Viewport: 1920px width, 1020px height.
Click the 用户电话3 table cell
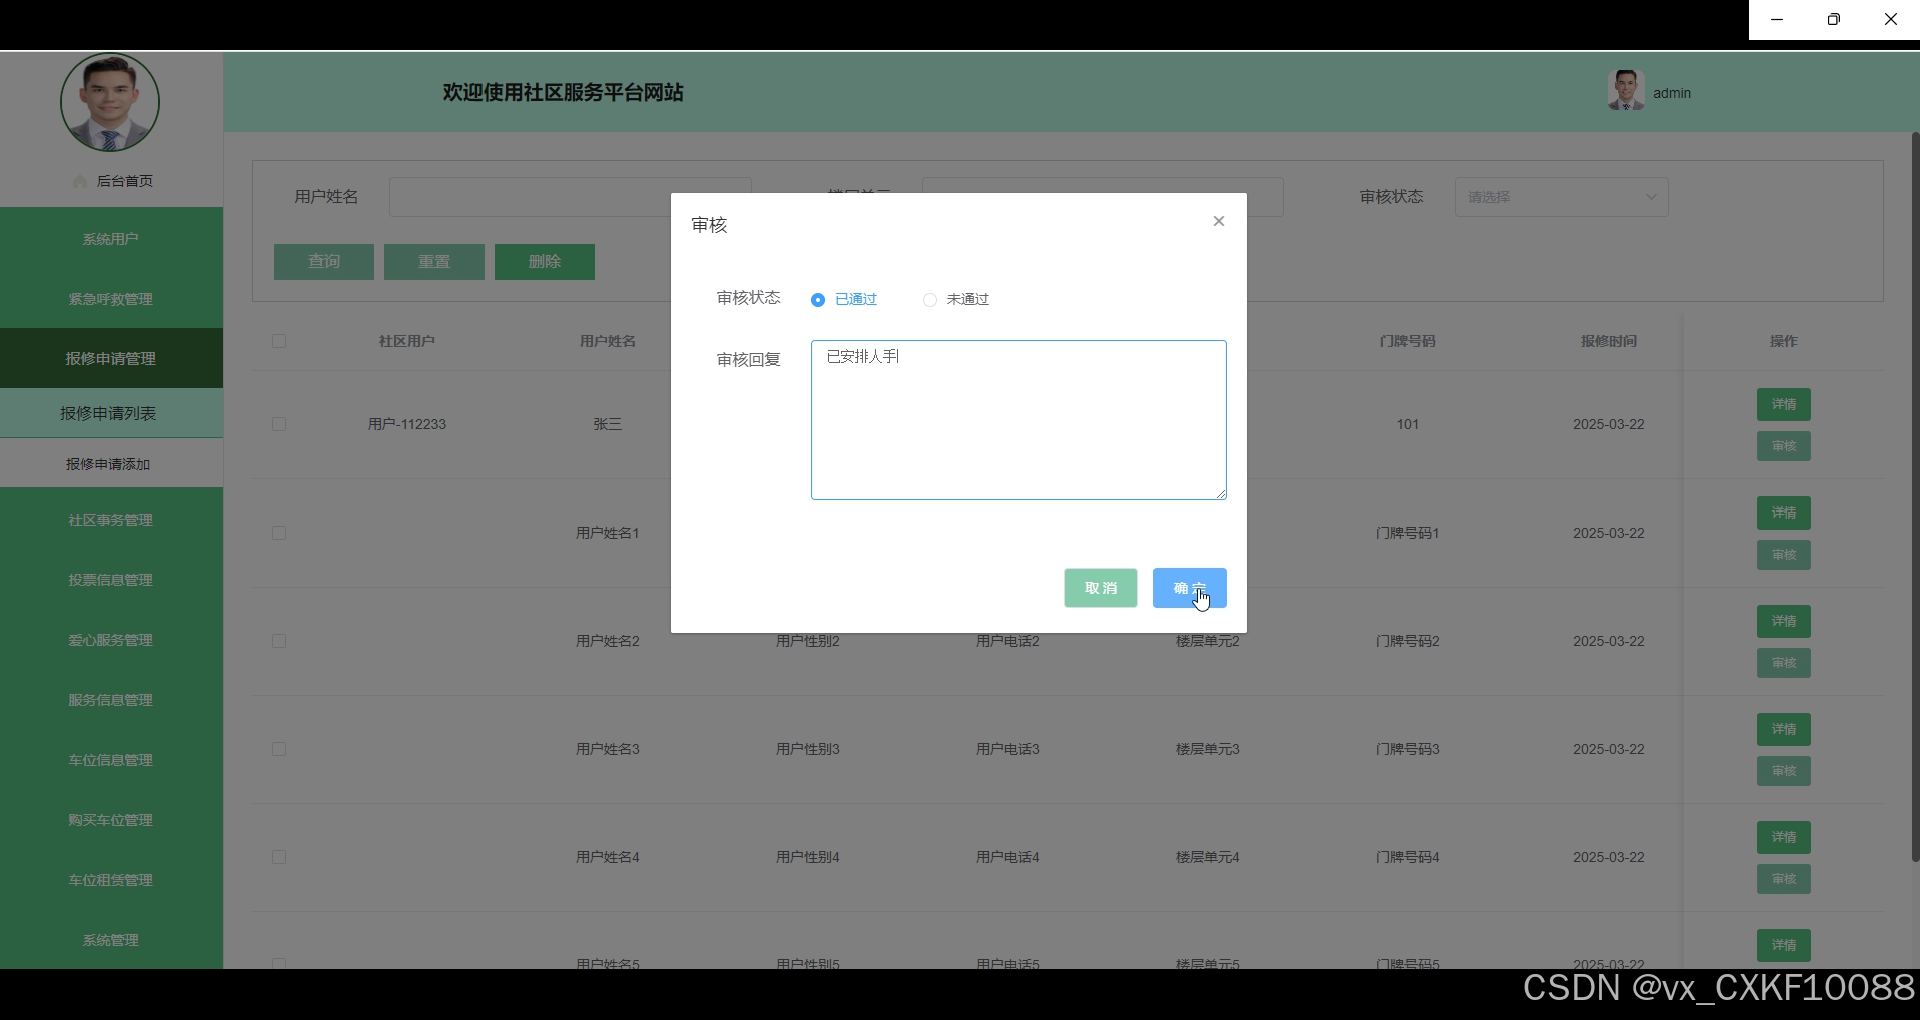(1007, 749)
